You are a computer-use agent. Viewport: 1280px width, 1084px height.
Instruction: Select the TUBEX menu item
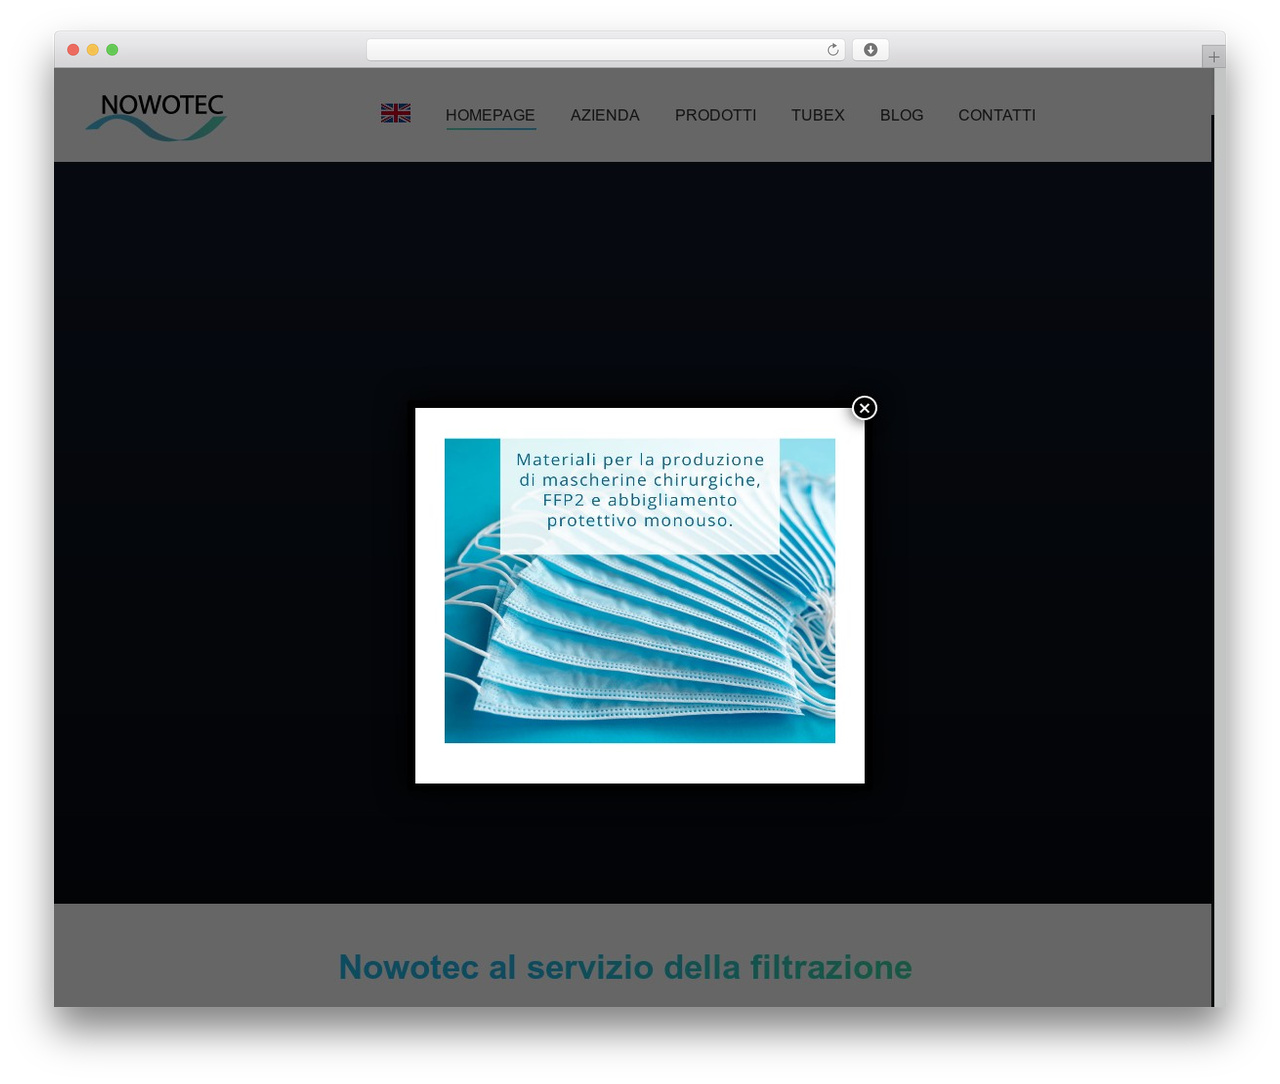pos(818,115)
